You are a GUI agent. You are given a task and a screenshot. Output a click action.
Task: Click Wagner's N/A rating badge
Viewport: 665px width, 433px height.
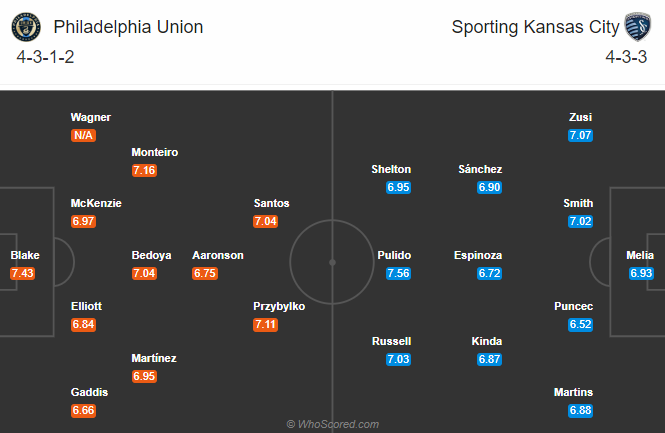point(83,135)
